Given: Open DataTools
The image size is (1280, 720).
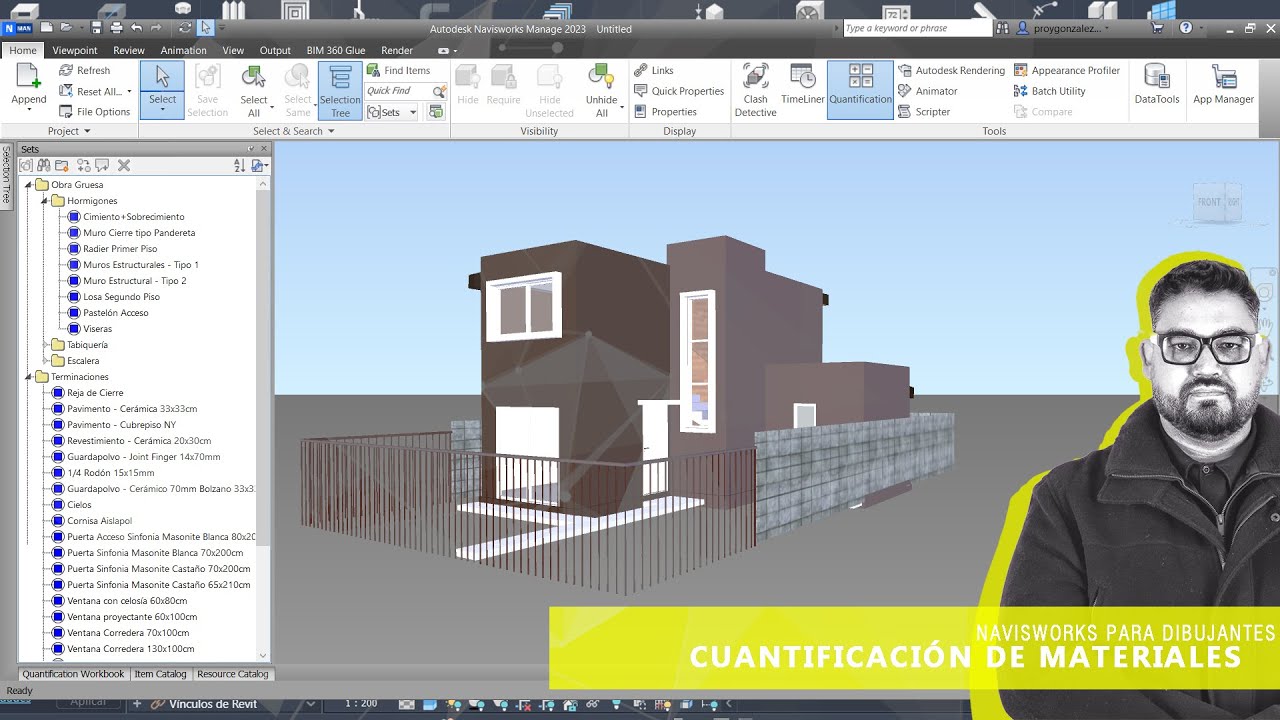Looking at the screenshot, I should (1157, 84).
